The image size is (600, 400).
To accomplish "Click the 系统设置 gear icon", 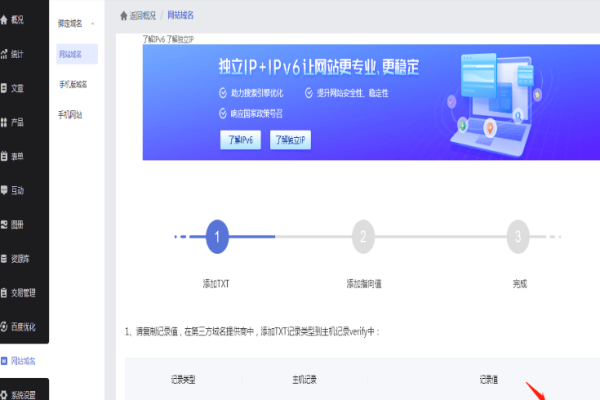I will pyautogui.click(x=4, y=395).
